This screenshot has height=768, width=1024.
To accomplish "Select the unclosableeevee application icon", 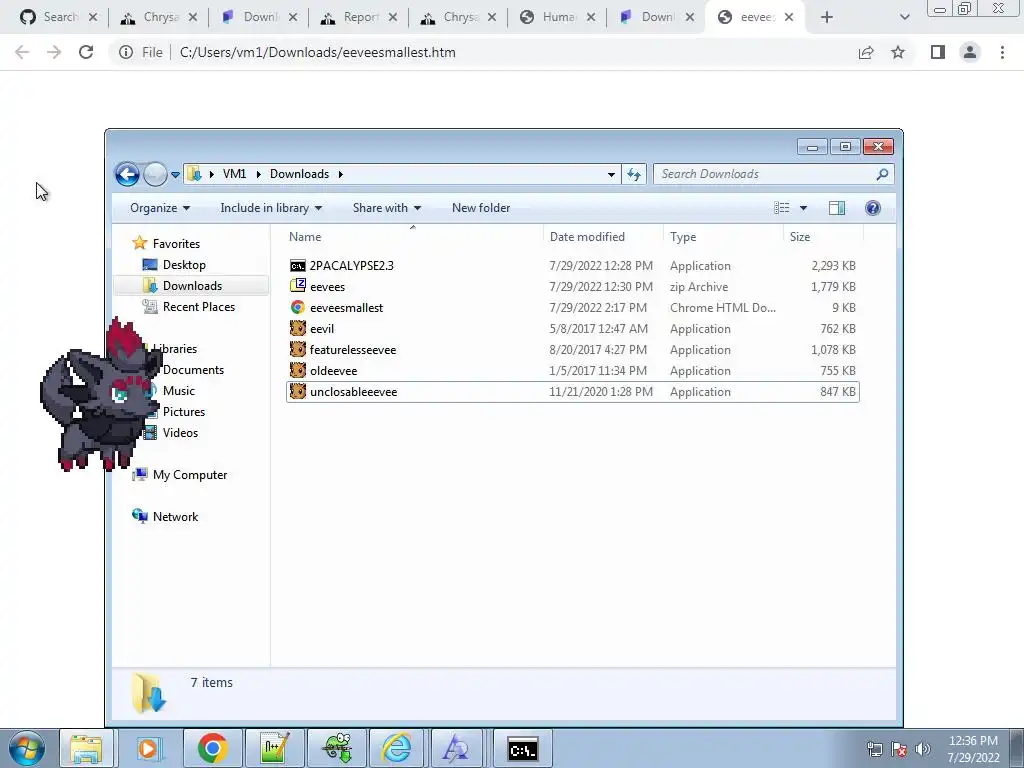I will (298, 391).
